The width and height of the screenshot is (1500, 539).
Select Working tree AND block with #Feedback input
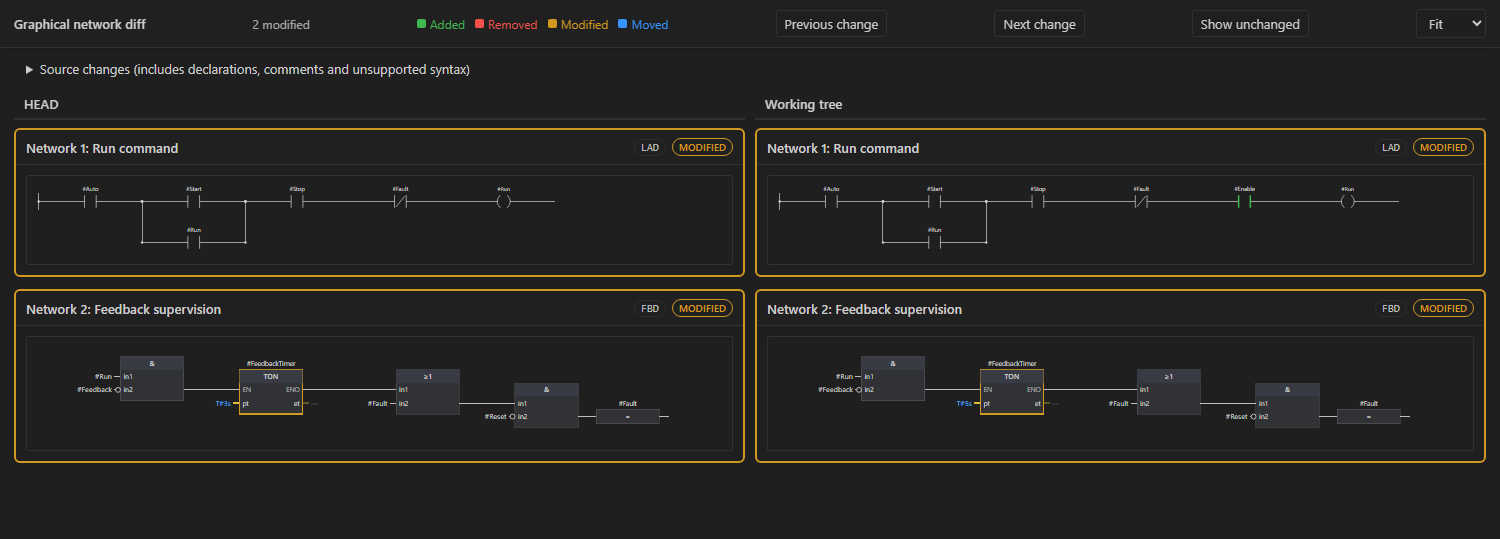tap(893, 378)
